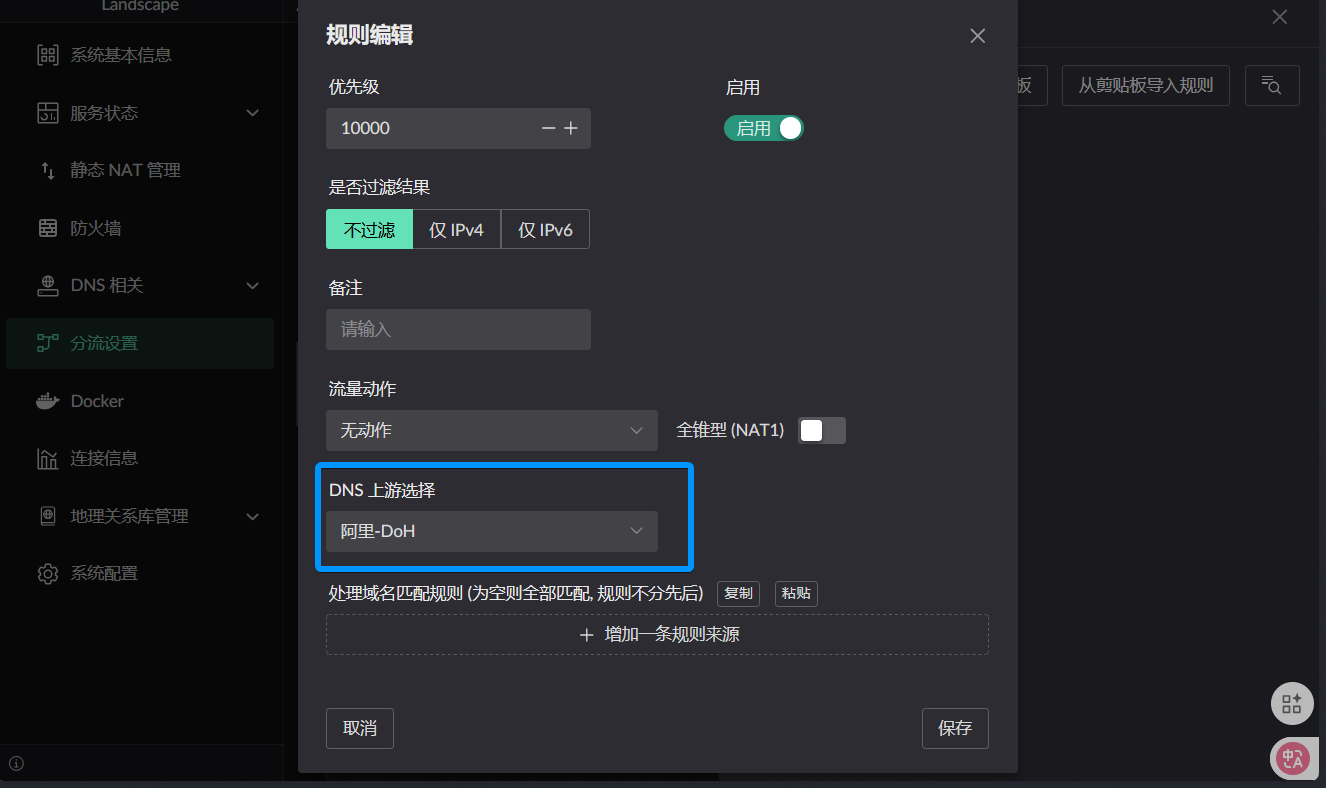Open the DNS 上游选择 dropdown
The width and height of the screenshot is (1326, 788).
(491, 531)
